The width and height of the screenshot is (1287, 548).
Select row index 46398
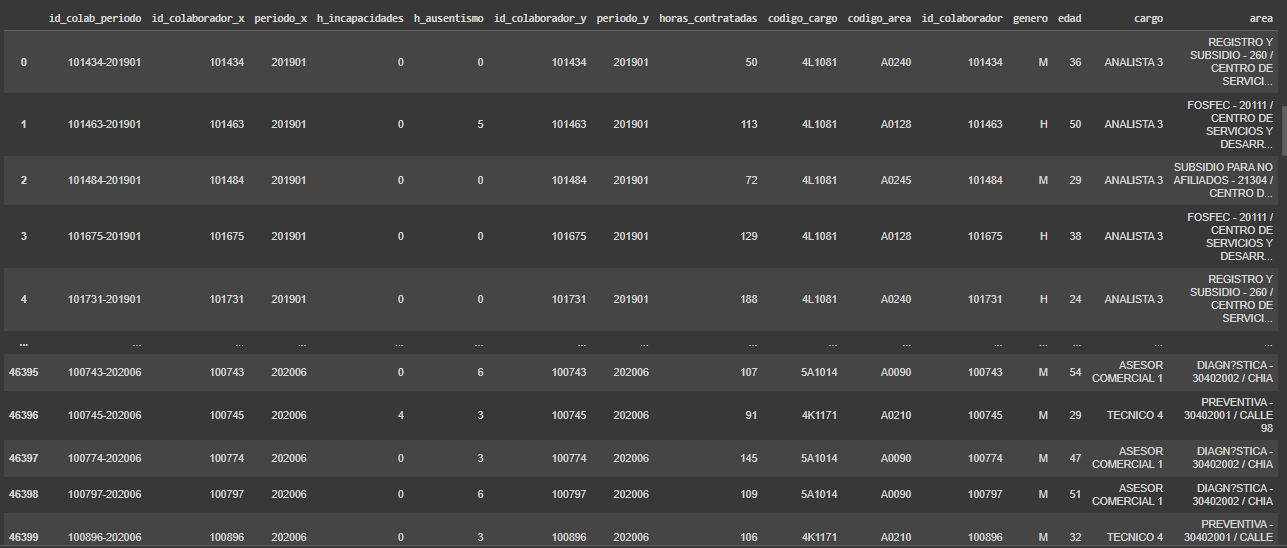pos(24,494)
